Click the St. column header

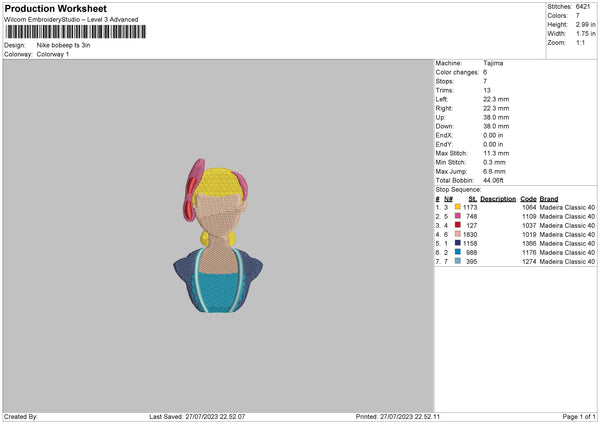pos(473,199)
